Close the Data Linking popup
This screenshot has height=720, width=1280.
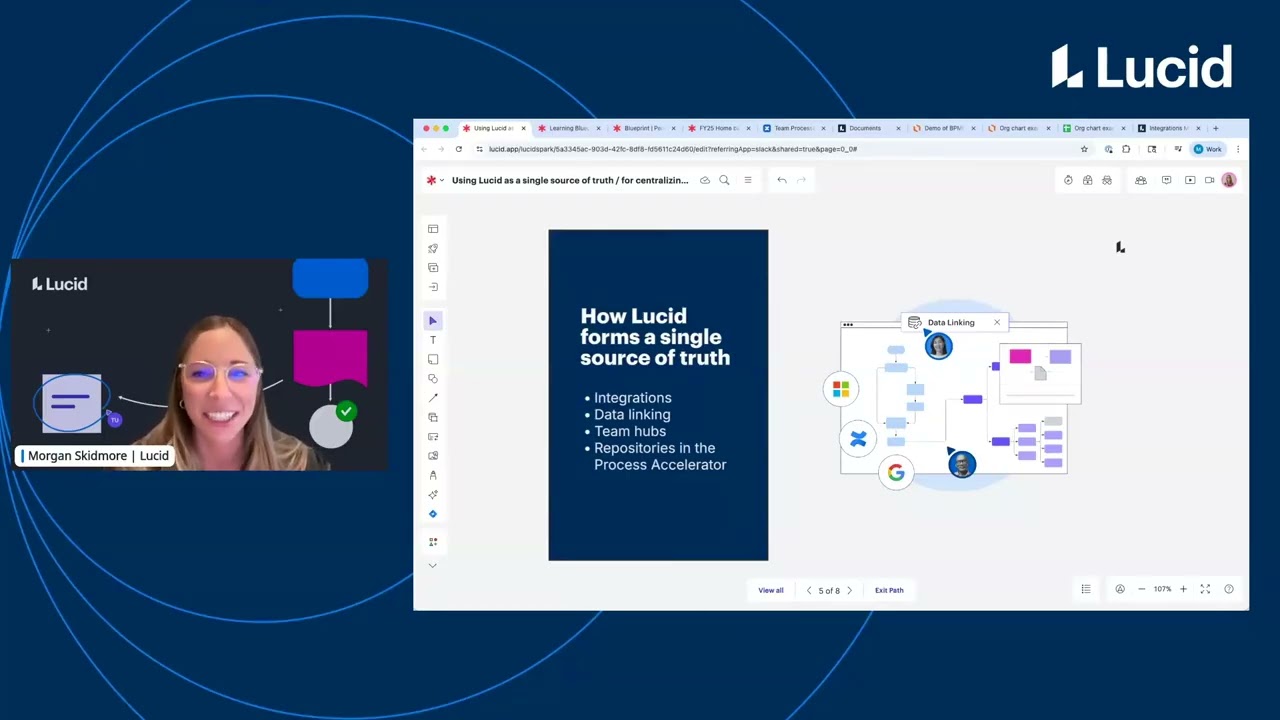997,322
